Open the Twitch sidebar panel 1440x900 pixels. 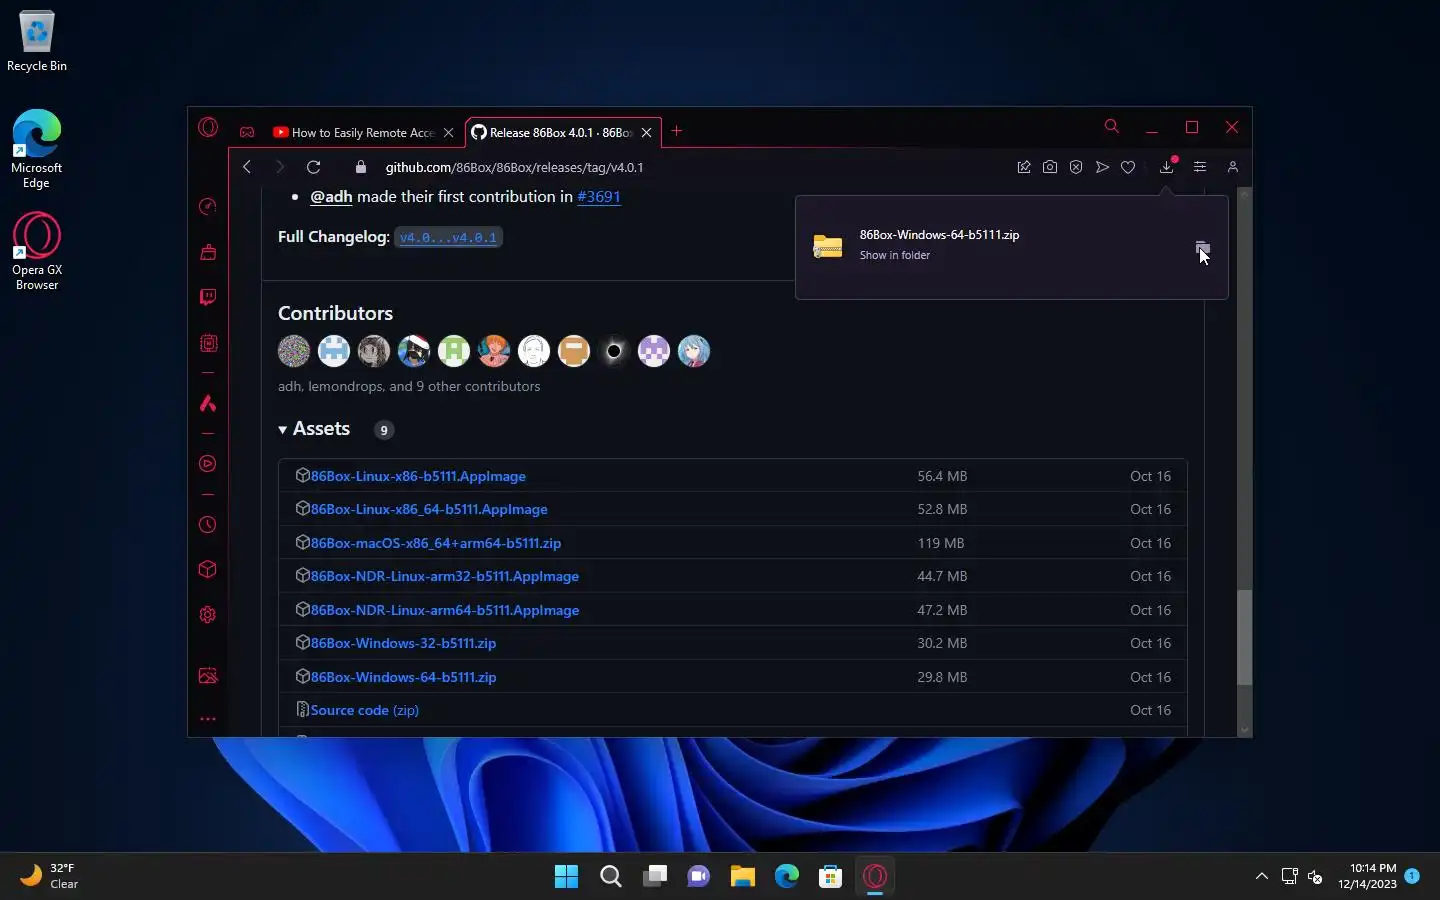tap(208, 297)
